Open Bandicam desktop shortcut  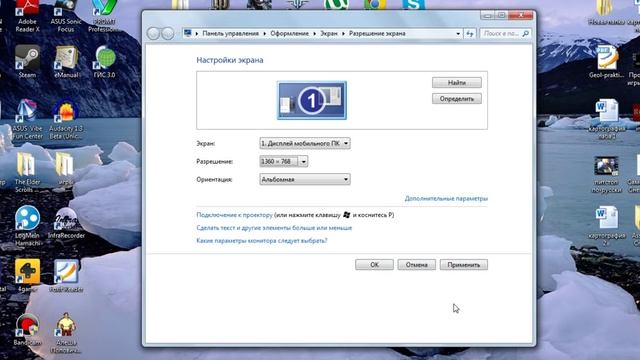point(27,329)
